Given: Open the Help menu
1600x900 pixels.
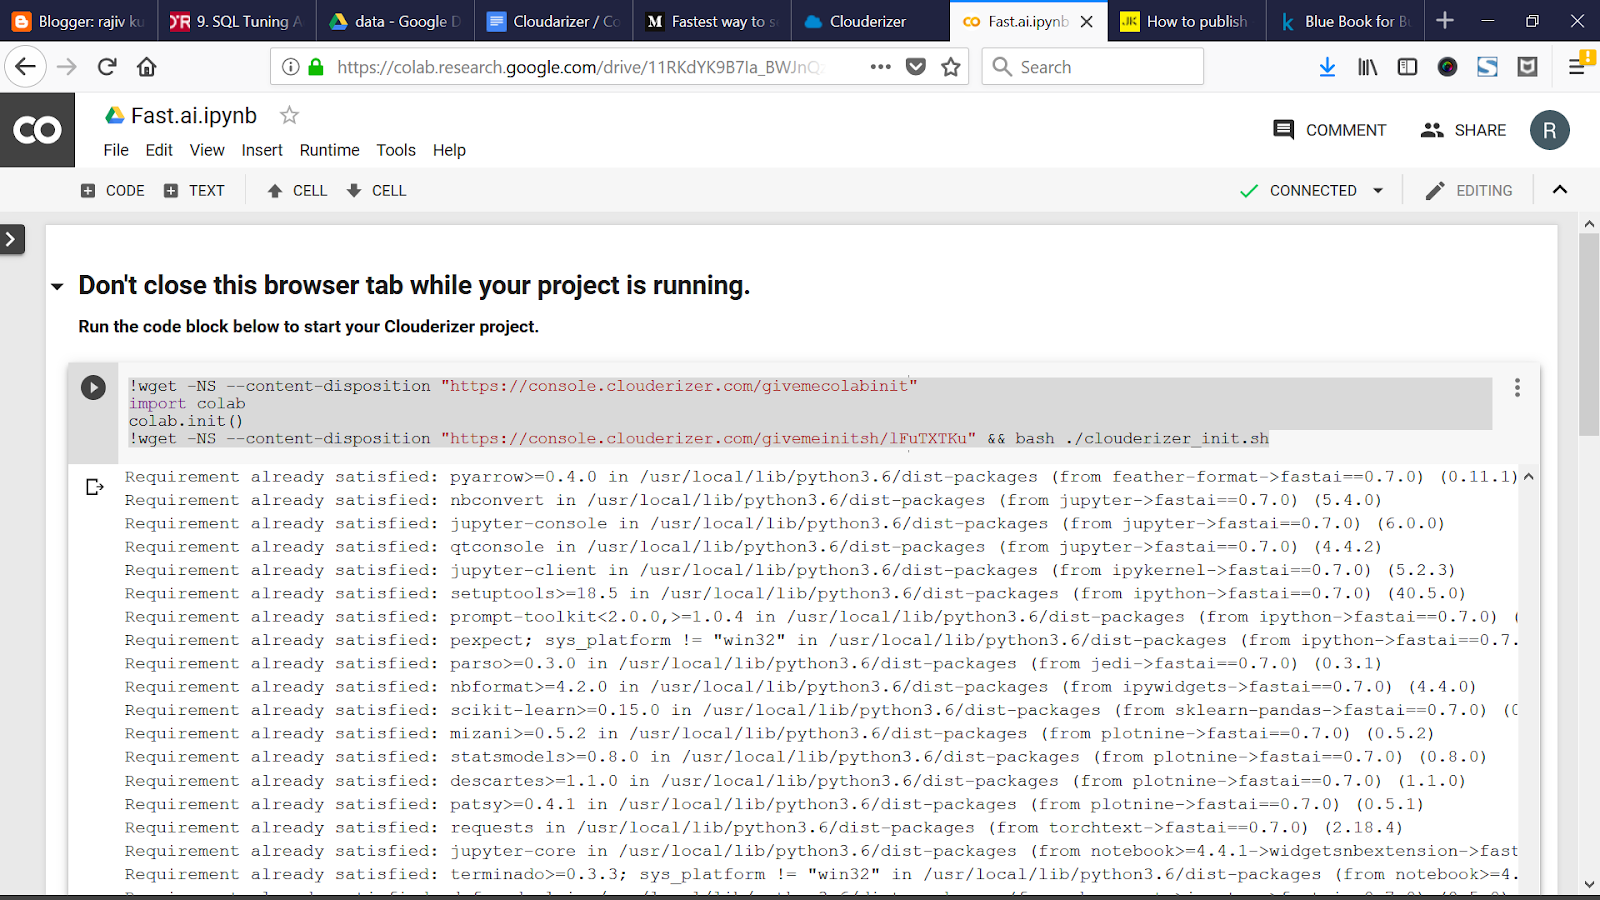Looking at the screenshot, I should pyautogui.click(x=449, y=150).
